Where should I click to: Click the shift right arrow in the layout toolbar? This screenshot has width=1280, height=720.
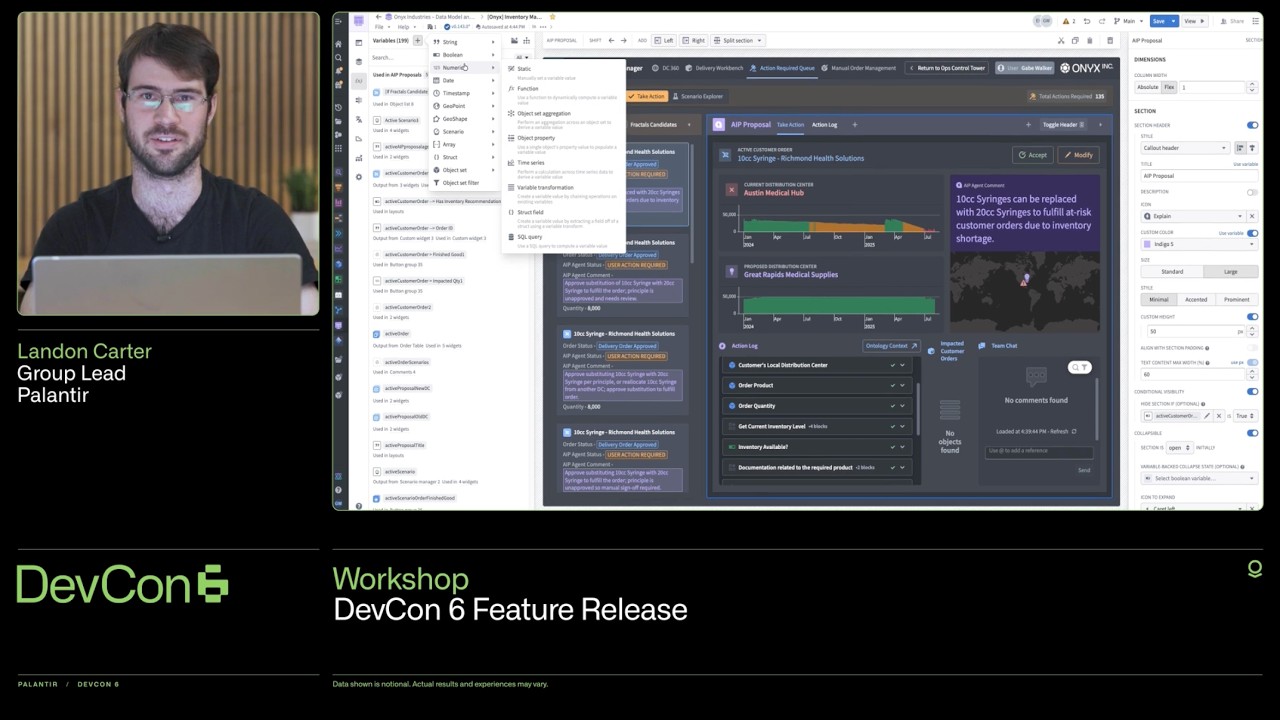pos(623,40)
